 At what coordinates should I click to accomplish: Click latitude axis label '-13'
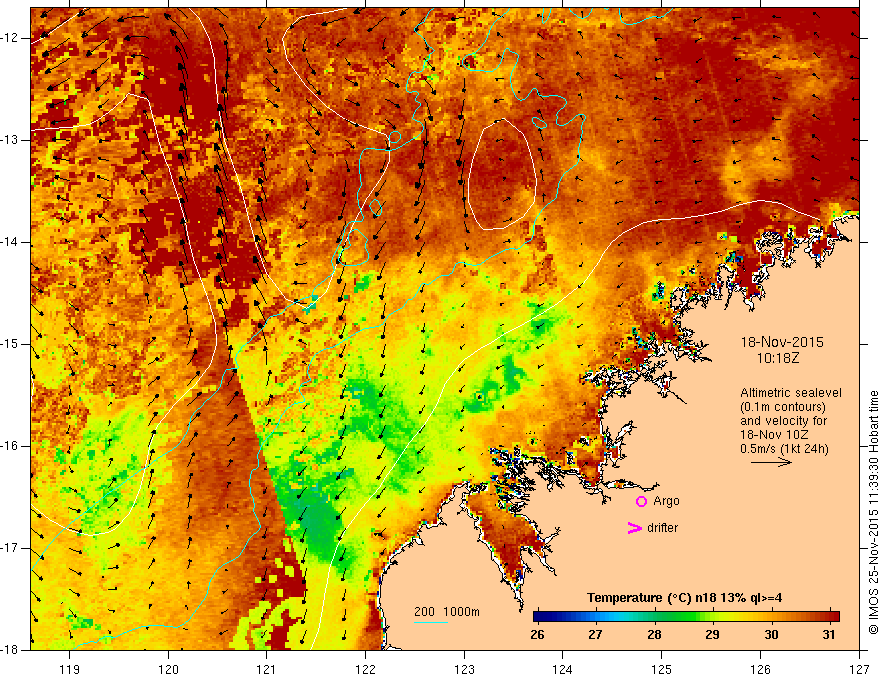[10, 140]
